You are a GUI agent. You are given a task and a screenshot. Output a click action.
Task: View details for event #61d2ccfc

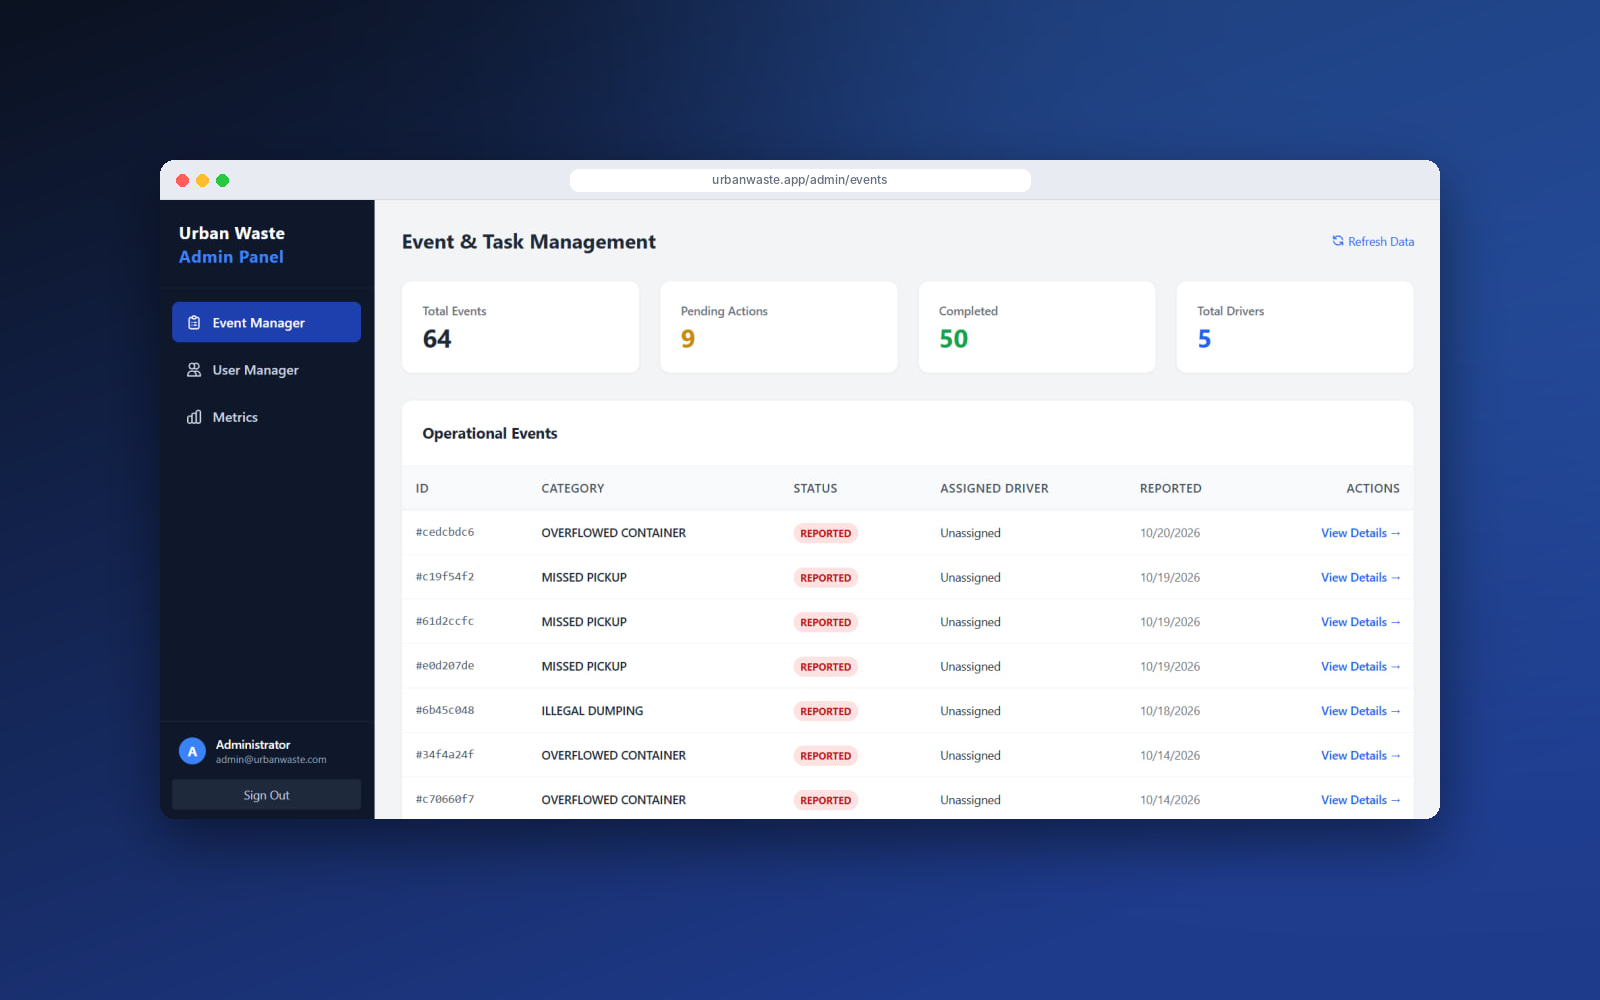click(x=1360, y=622)
